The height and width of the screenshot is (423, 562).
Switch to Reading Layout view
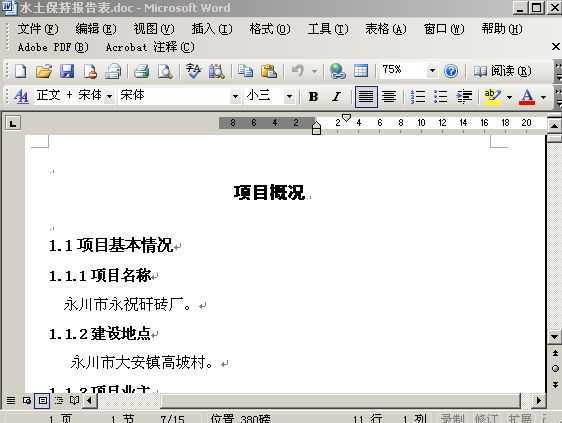click(74, 400)
